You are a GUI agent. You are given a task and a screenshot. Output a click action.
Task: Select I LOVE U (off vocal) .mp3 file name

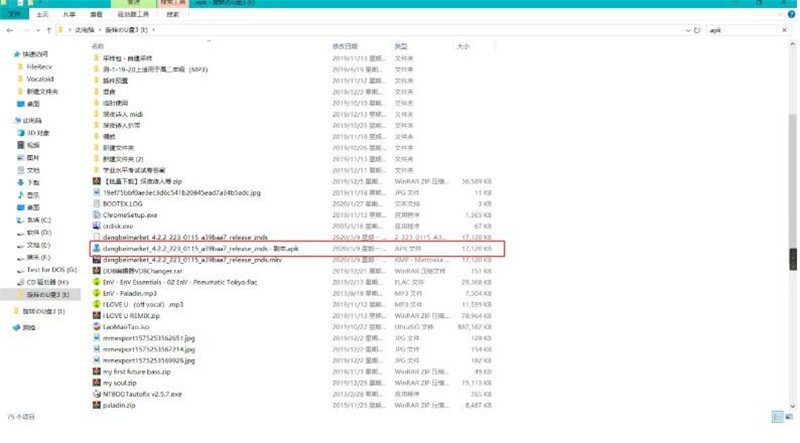143,305
